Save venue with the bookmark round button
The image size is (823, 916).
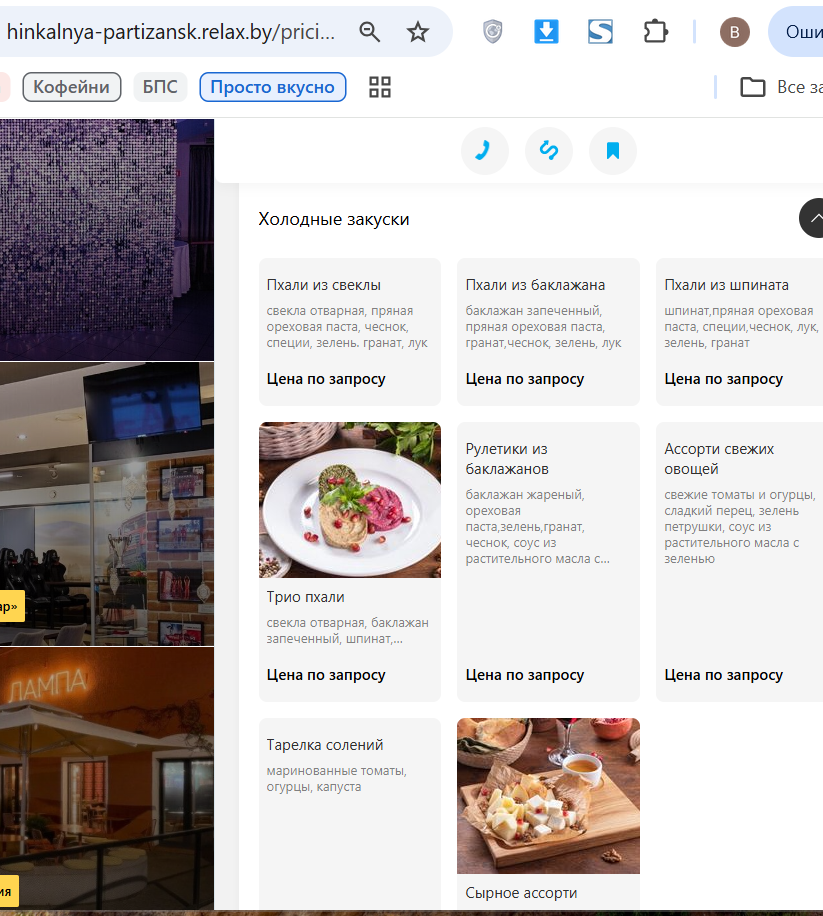613,151
